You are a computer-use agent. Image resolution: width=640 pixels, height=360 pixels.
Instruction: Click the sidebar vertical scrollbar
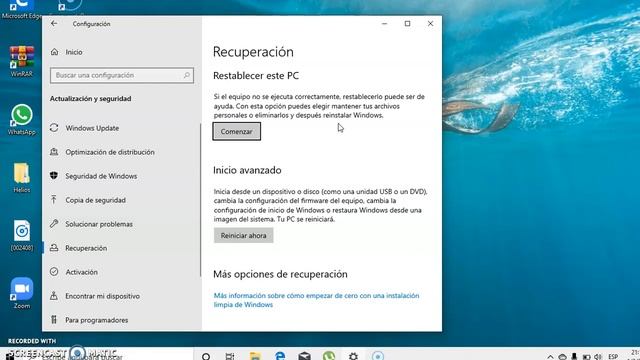[200, 200]
